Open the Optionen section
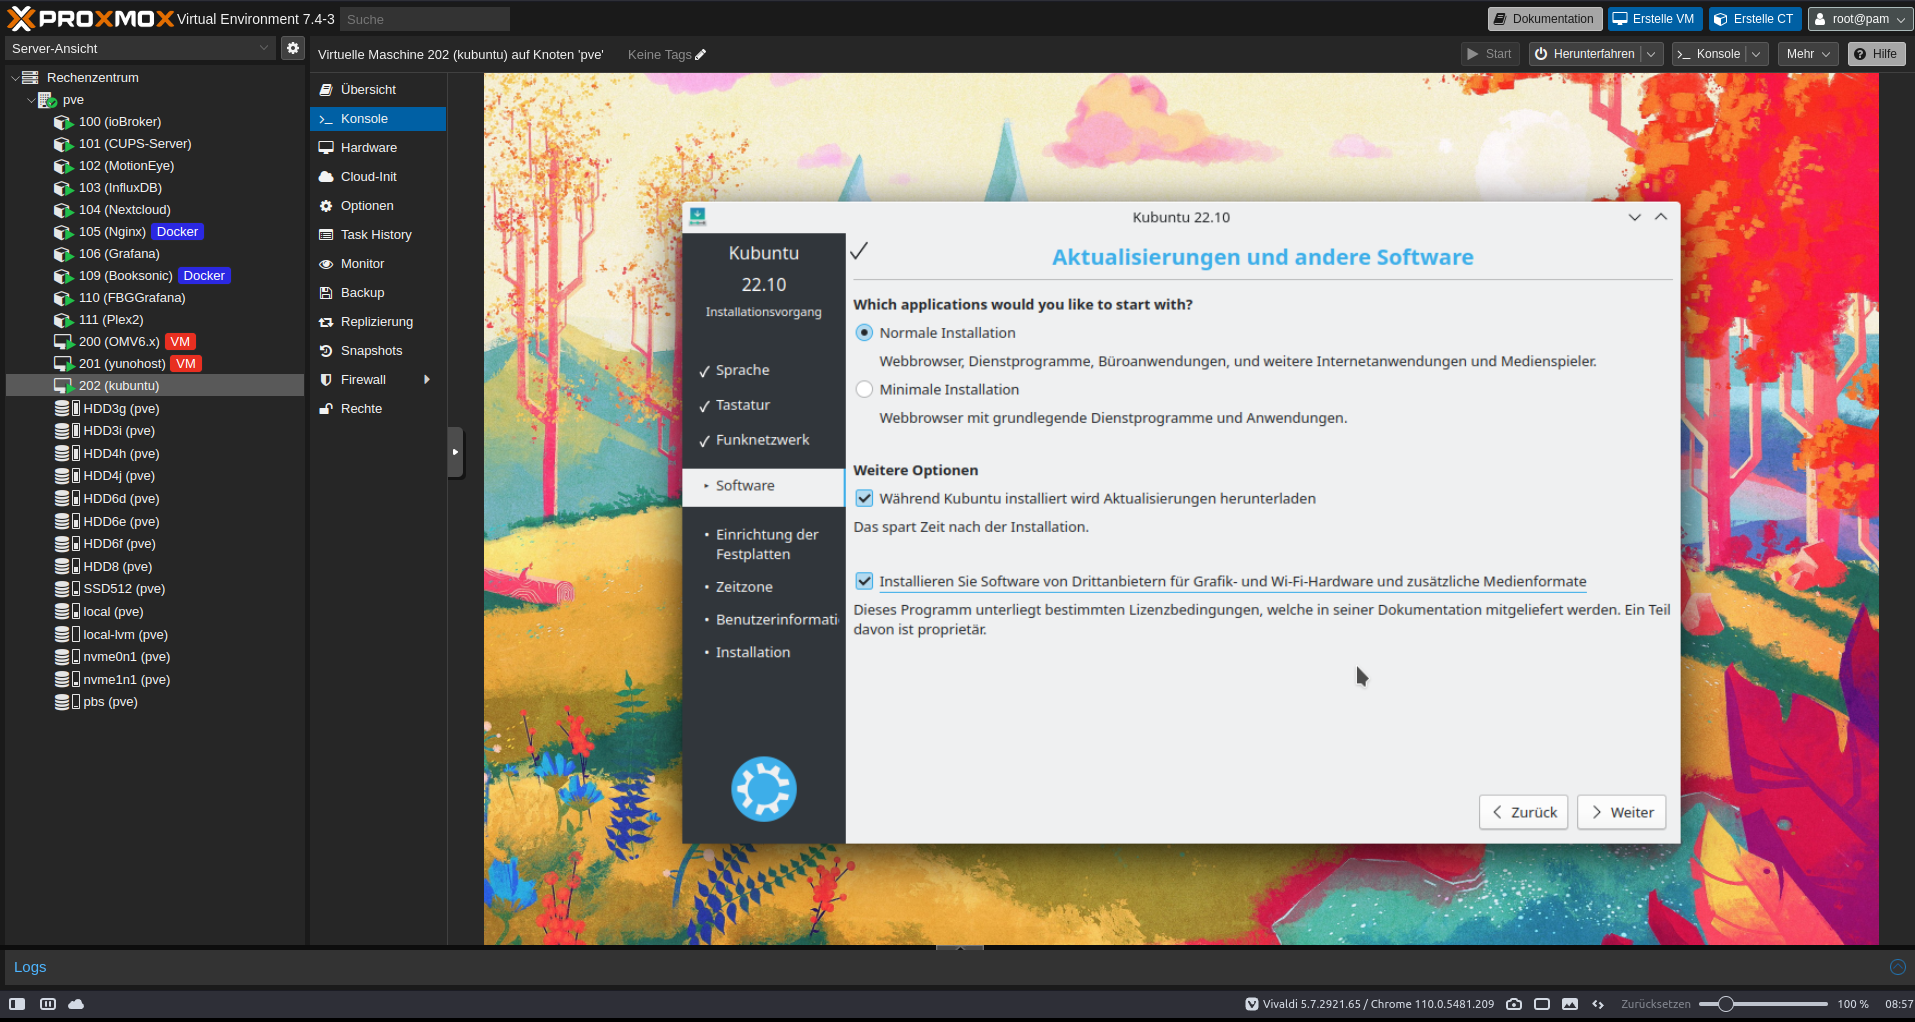 [x=378, y=206]
